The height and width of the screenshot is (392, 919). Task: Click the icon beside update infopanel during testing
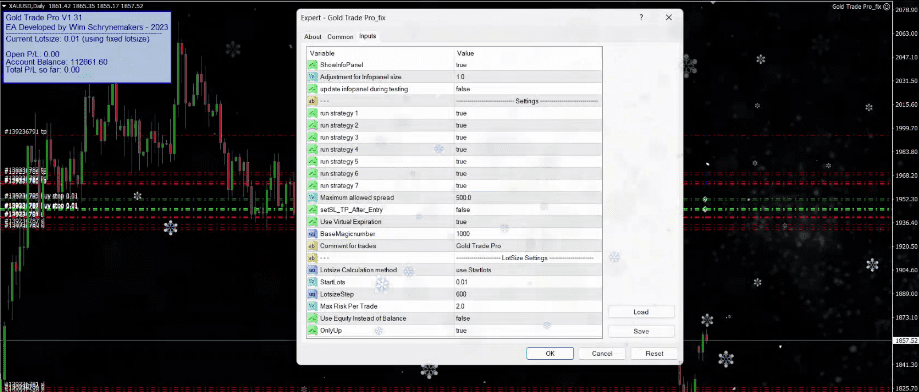coord(313,89)
